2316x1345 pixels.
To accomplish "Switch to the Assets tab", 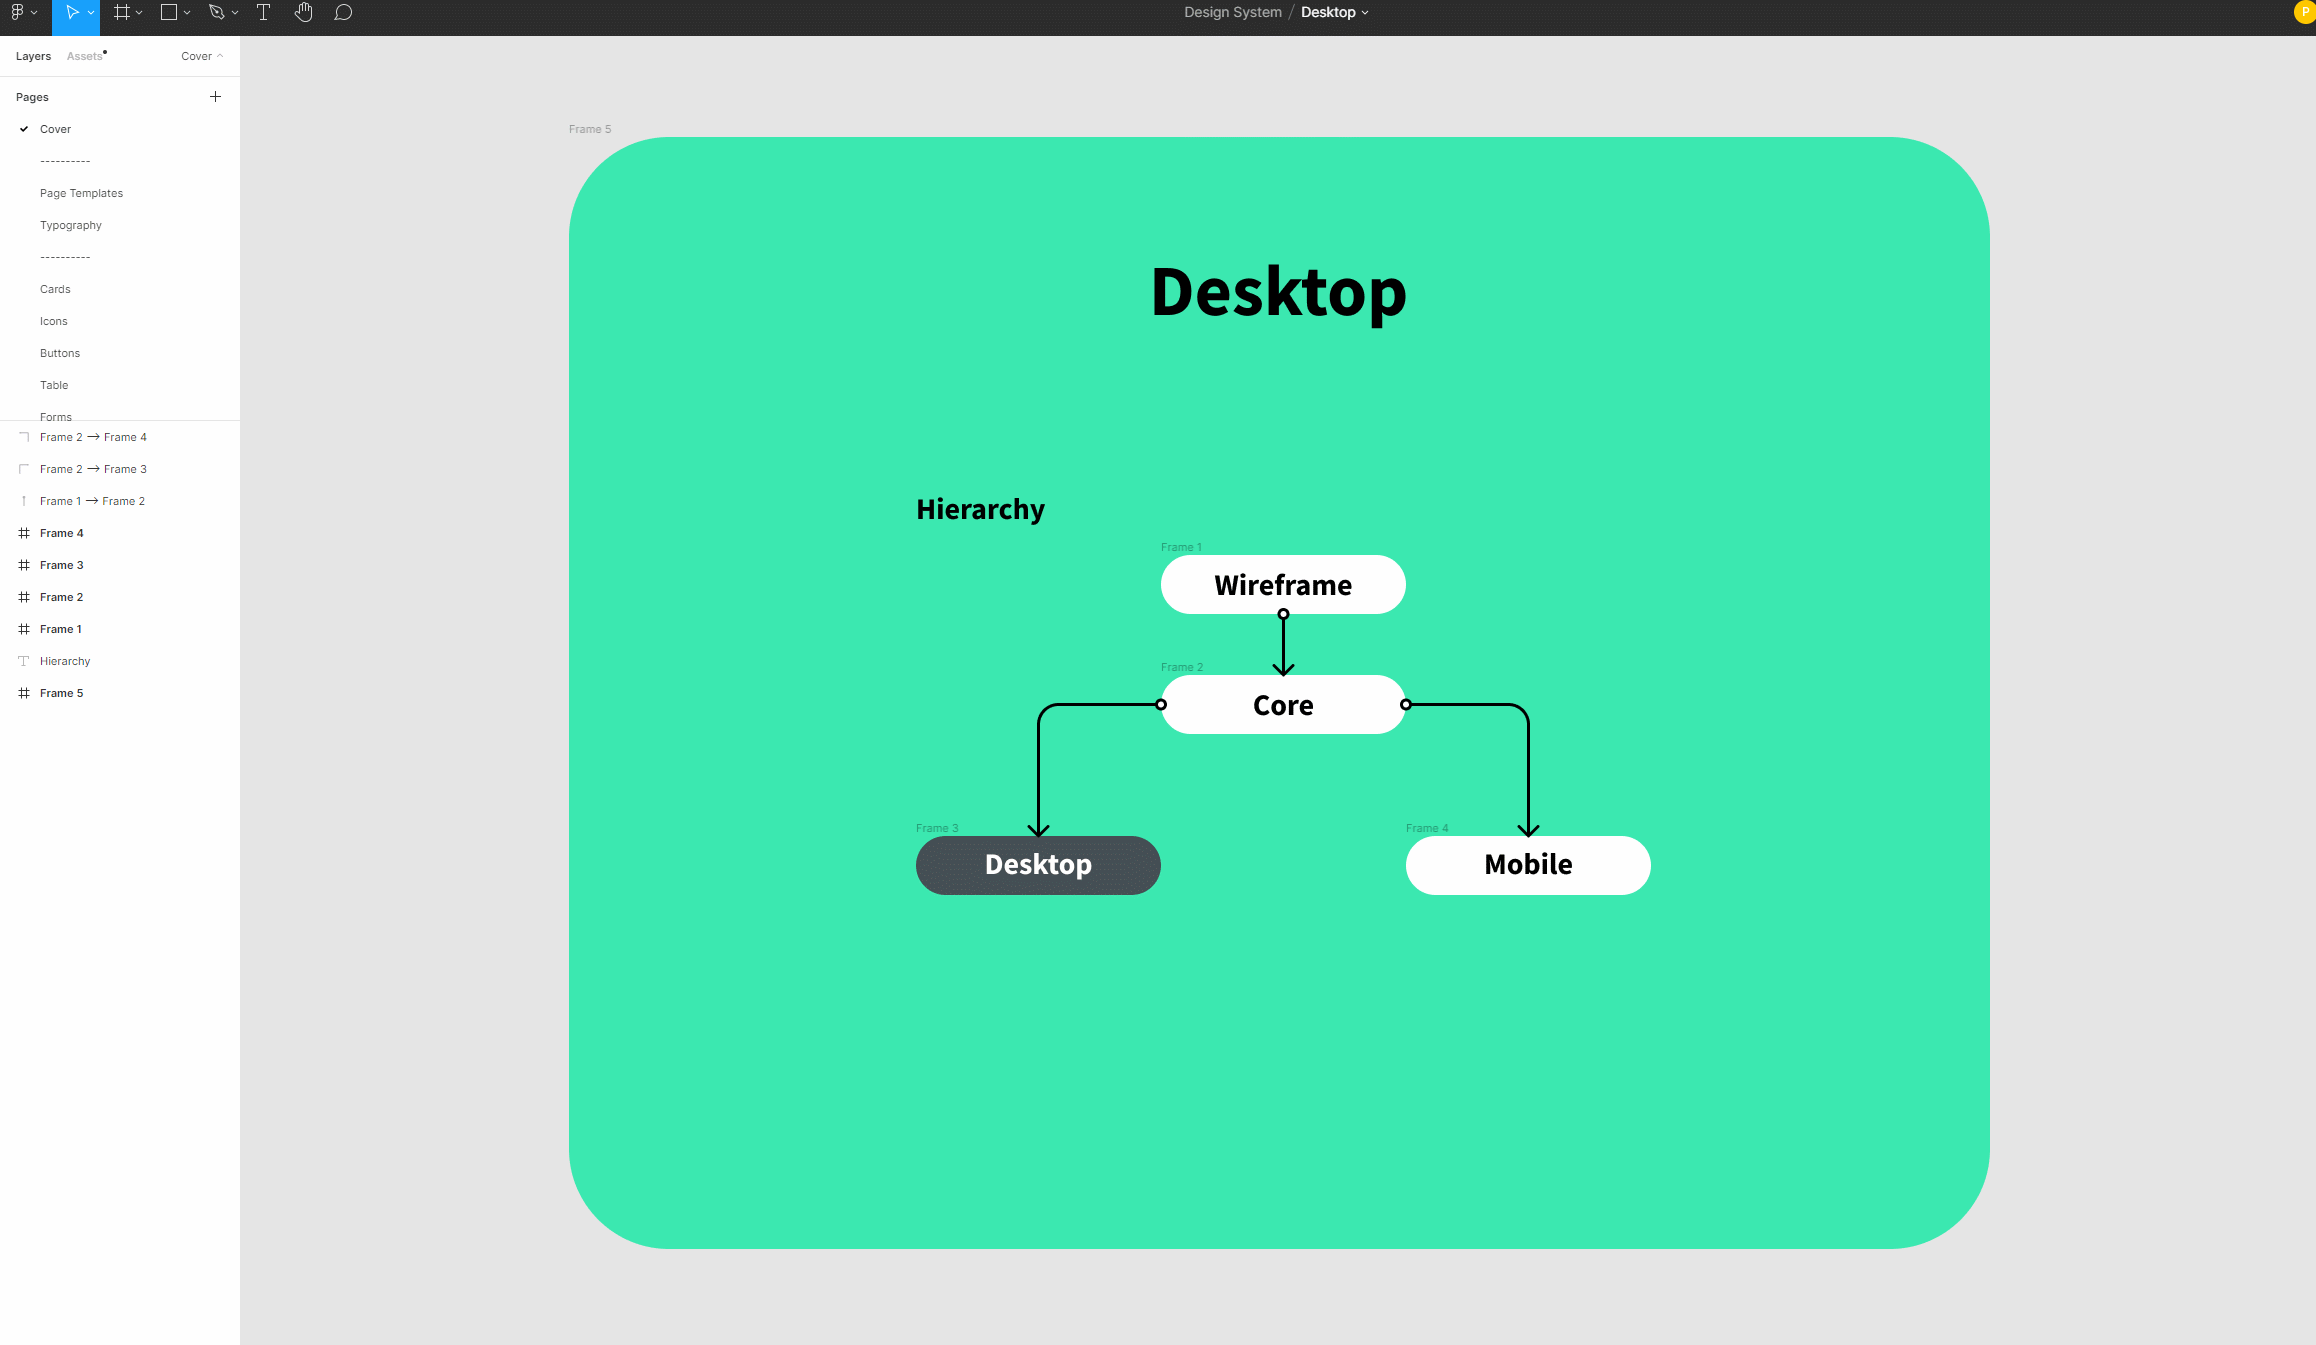I will pyautogui.click(x=84, y=56).
